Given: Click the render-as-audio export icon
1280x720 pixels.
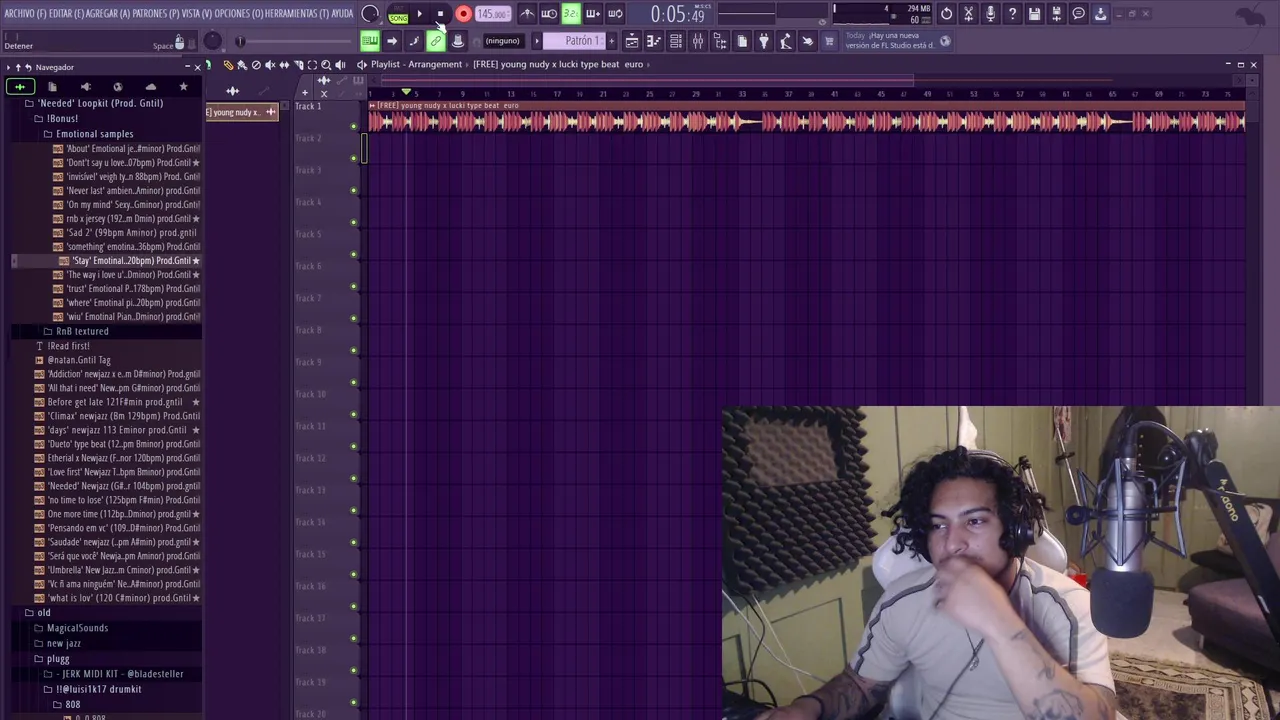Looking at the screenshot, I should 1056,14.
